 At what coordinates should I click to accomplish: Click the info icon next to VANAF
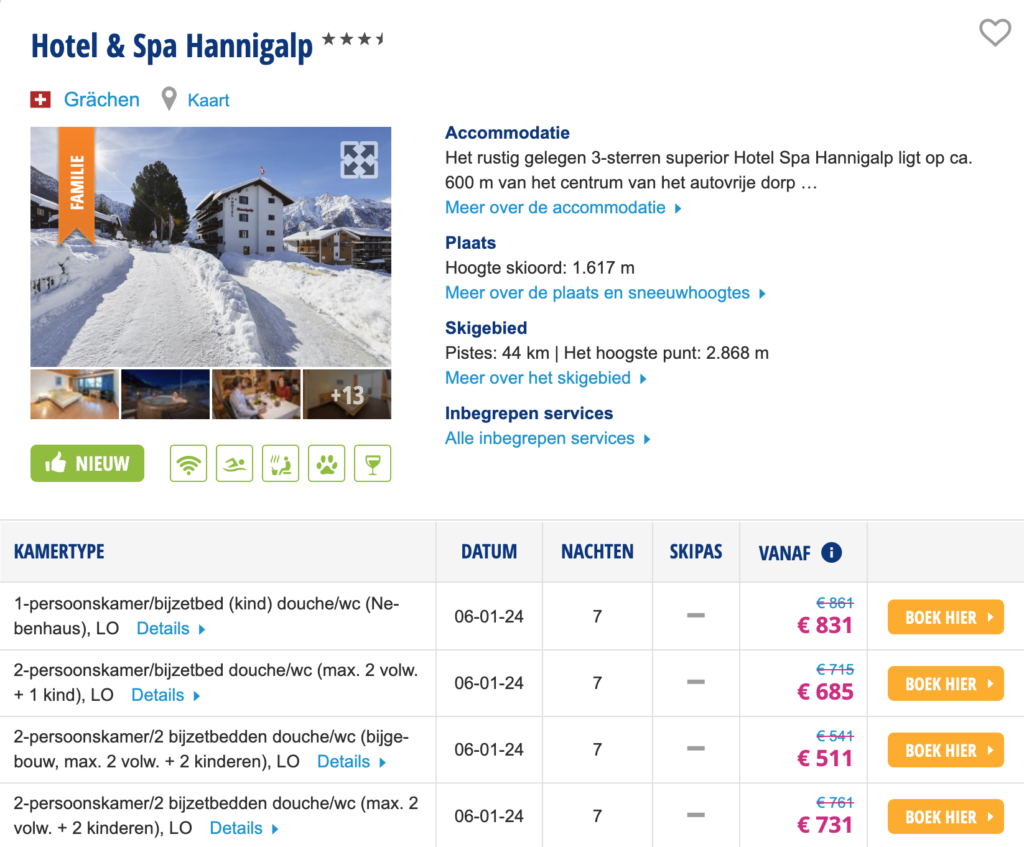tap(831, 552)
